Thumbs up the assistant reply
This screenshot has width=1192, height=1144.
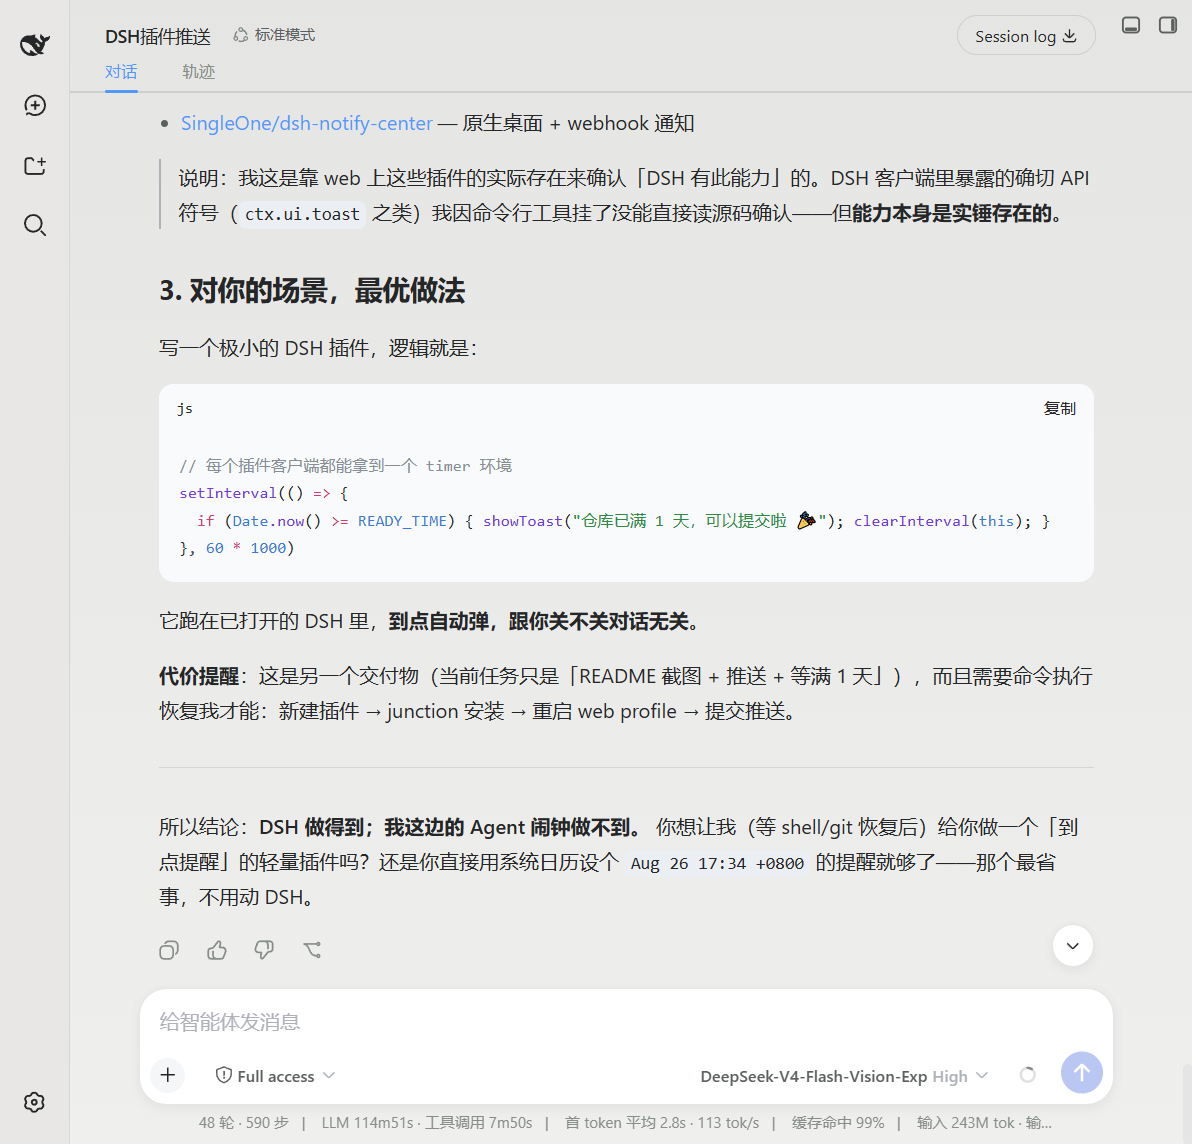[x=217, y=949]
